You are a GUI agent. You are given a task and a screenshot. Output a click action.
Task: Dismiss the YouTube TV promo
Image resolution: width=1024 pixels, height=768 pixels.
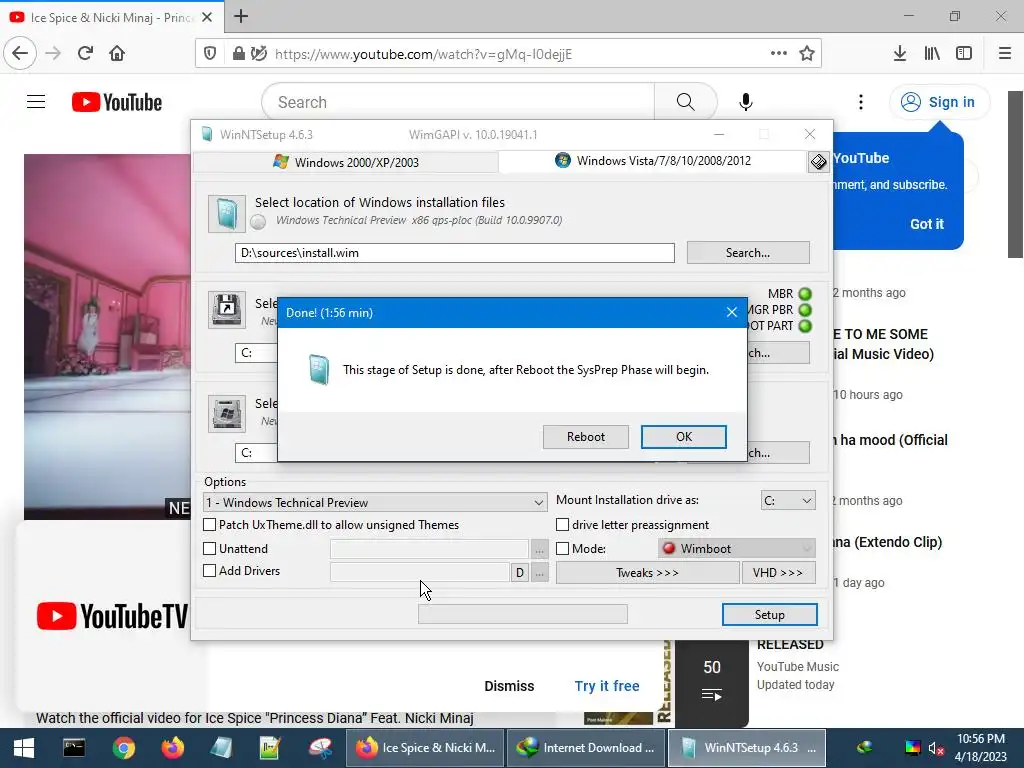509,686
